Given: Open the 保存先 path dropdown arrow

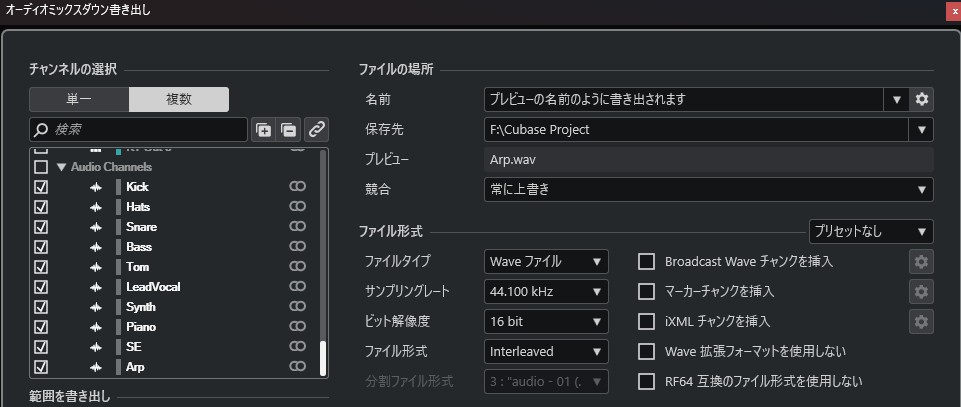Looking at the screenshot, I should (920, 129).
